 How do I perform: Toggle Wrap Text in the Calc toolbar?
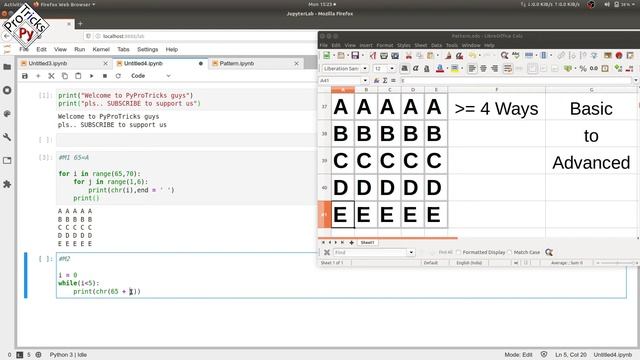[507, 69]
